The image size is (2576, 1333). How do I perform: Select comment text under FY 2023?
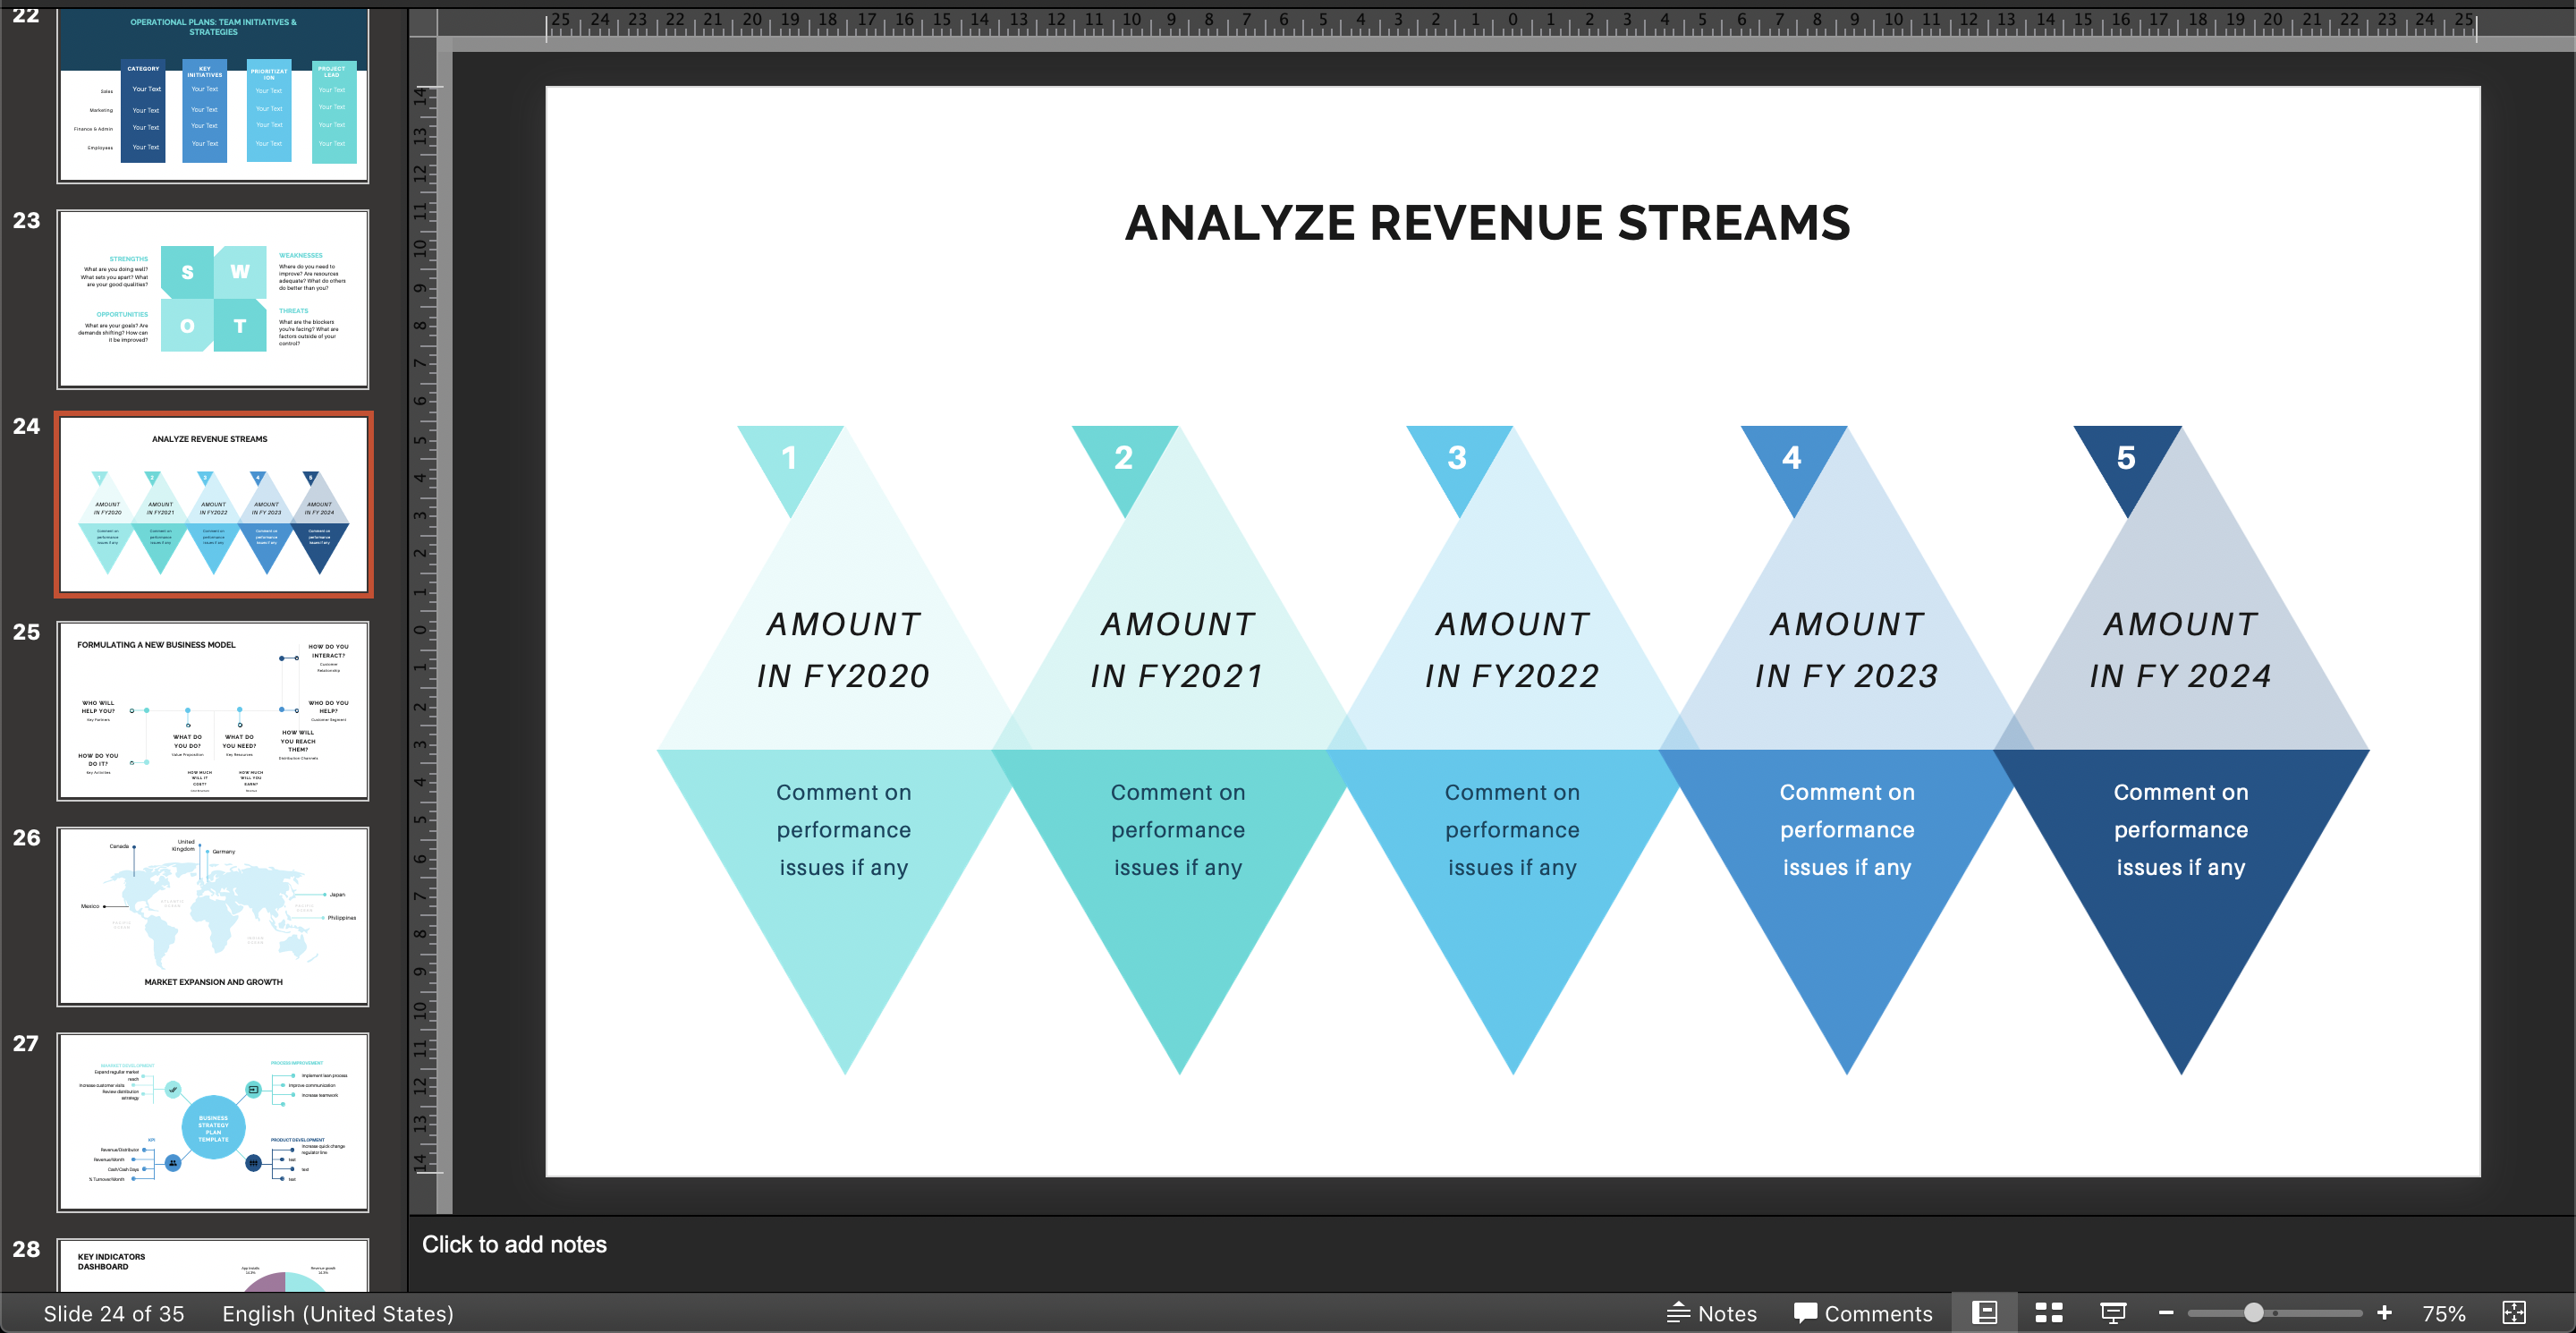pyautogui.click(x=1847, y=830)
